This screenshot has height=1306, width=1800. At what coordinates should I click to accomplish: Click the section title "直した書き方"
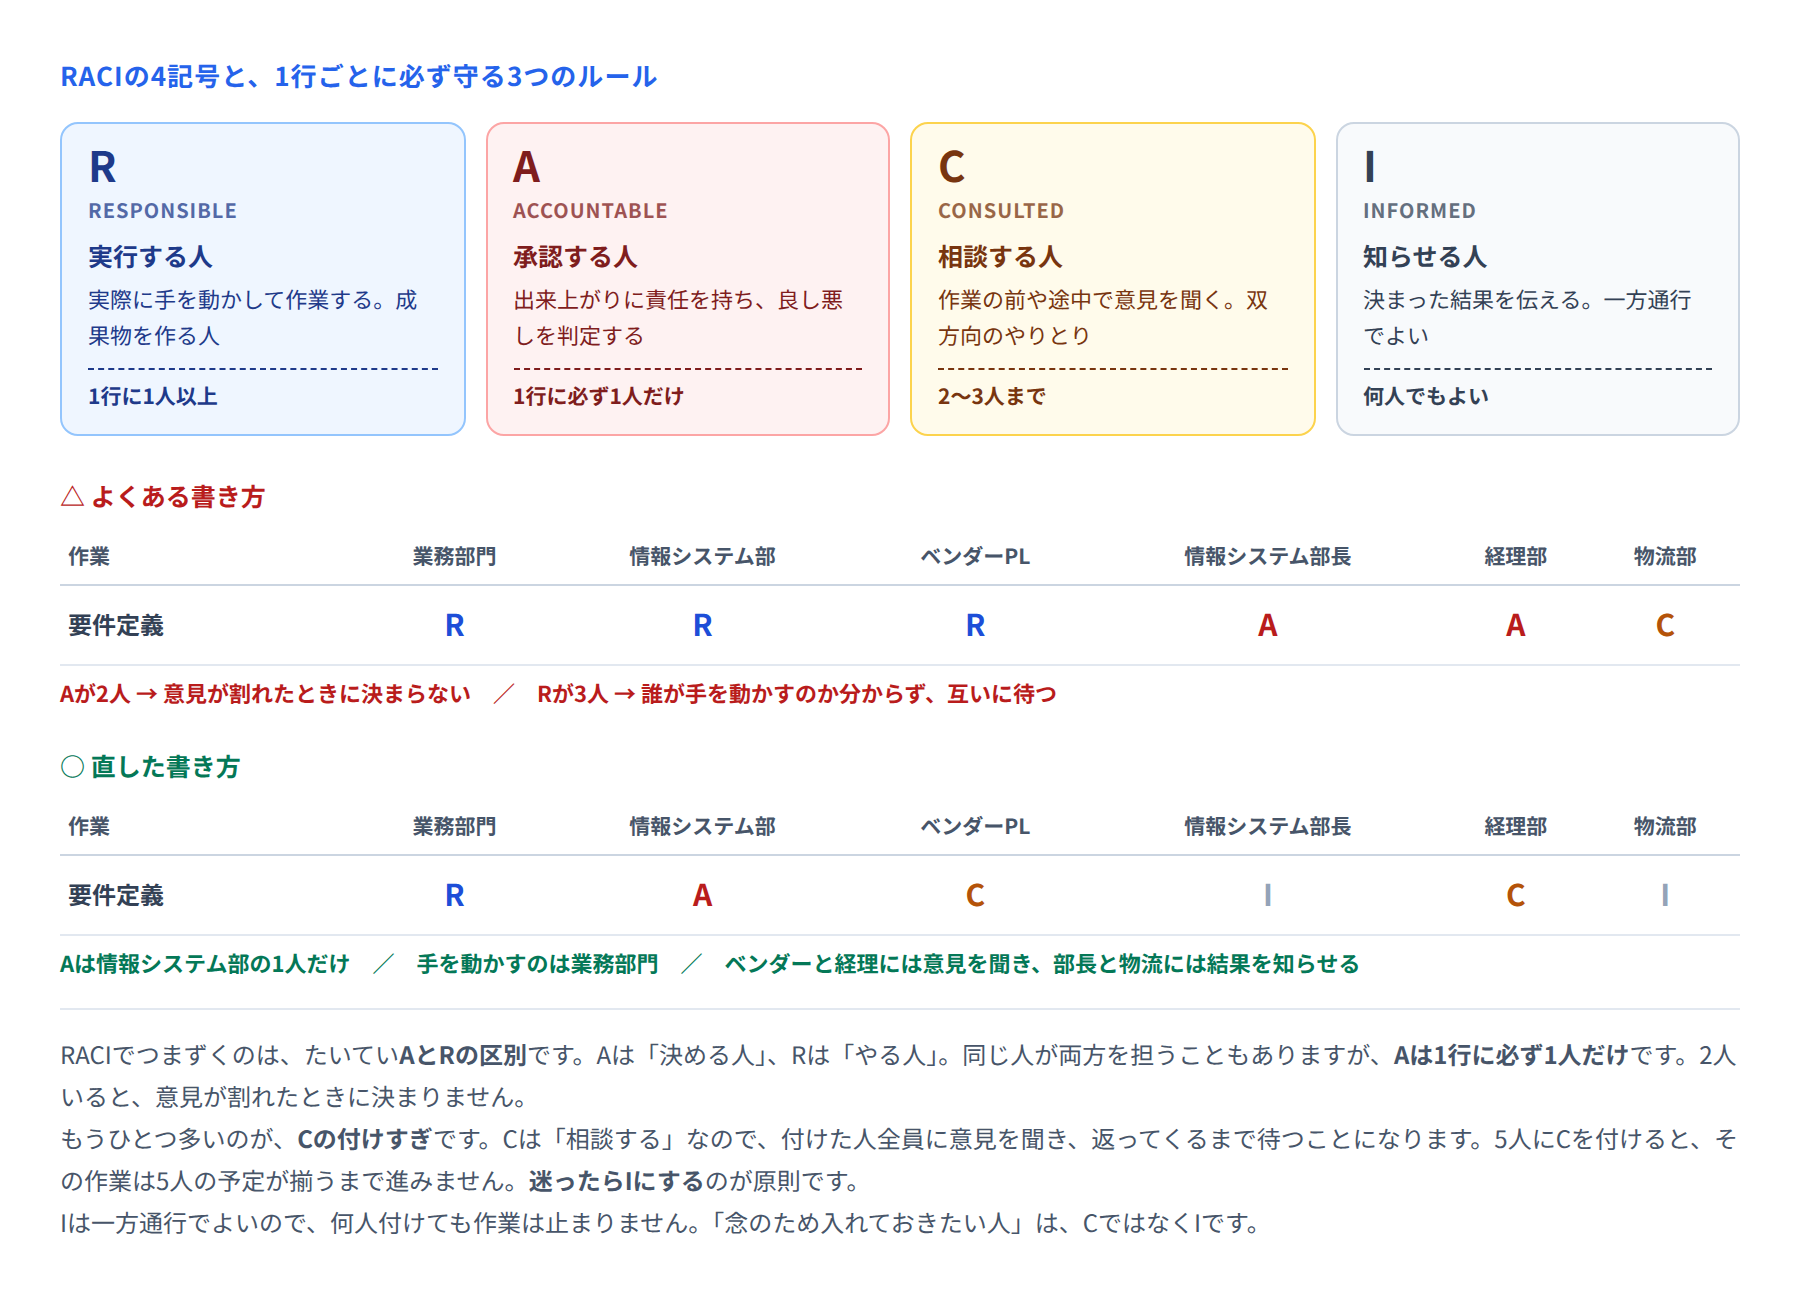coord(166,767)
